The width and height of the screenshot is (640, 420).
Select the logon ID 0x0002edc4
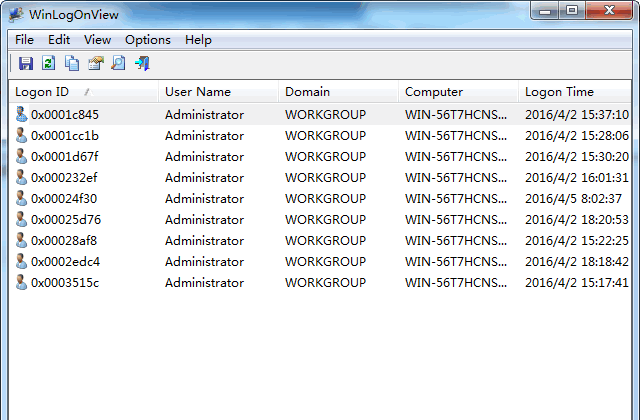[x=65, y=262]
